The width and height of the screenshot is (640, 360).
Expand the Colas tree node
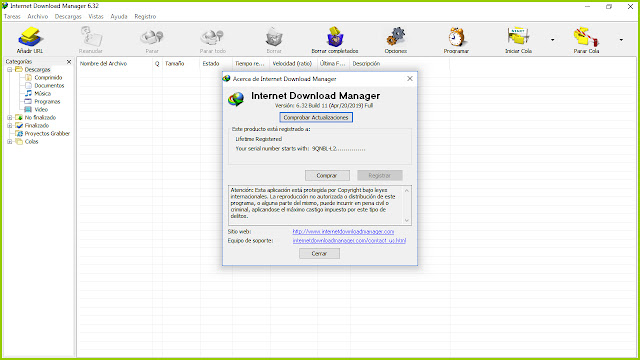click(x=9, y=142)
